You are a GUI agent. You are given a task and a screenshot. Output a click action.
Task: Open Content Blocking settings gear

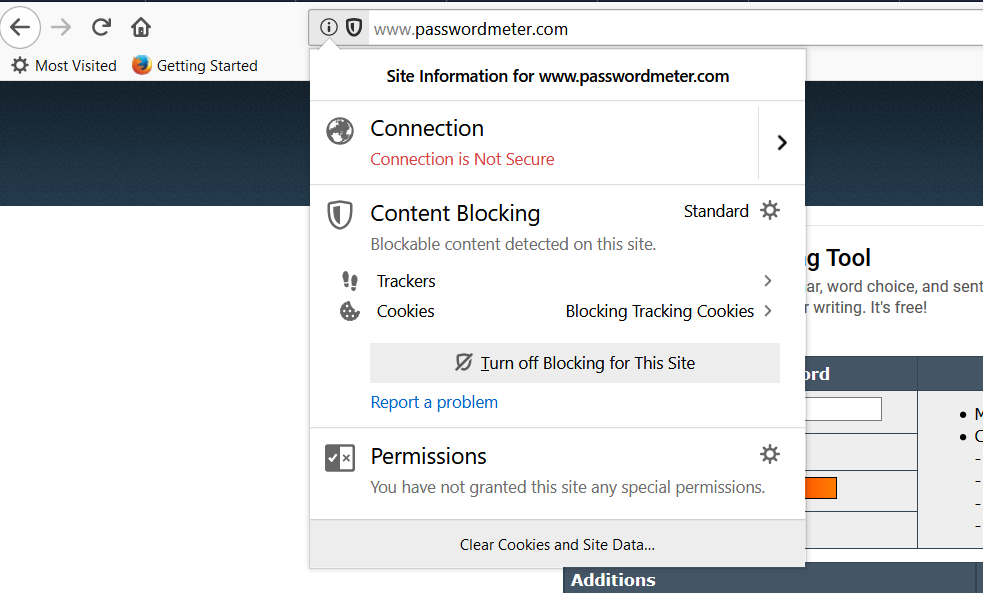click(x=770, y=210)
